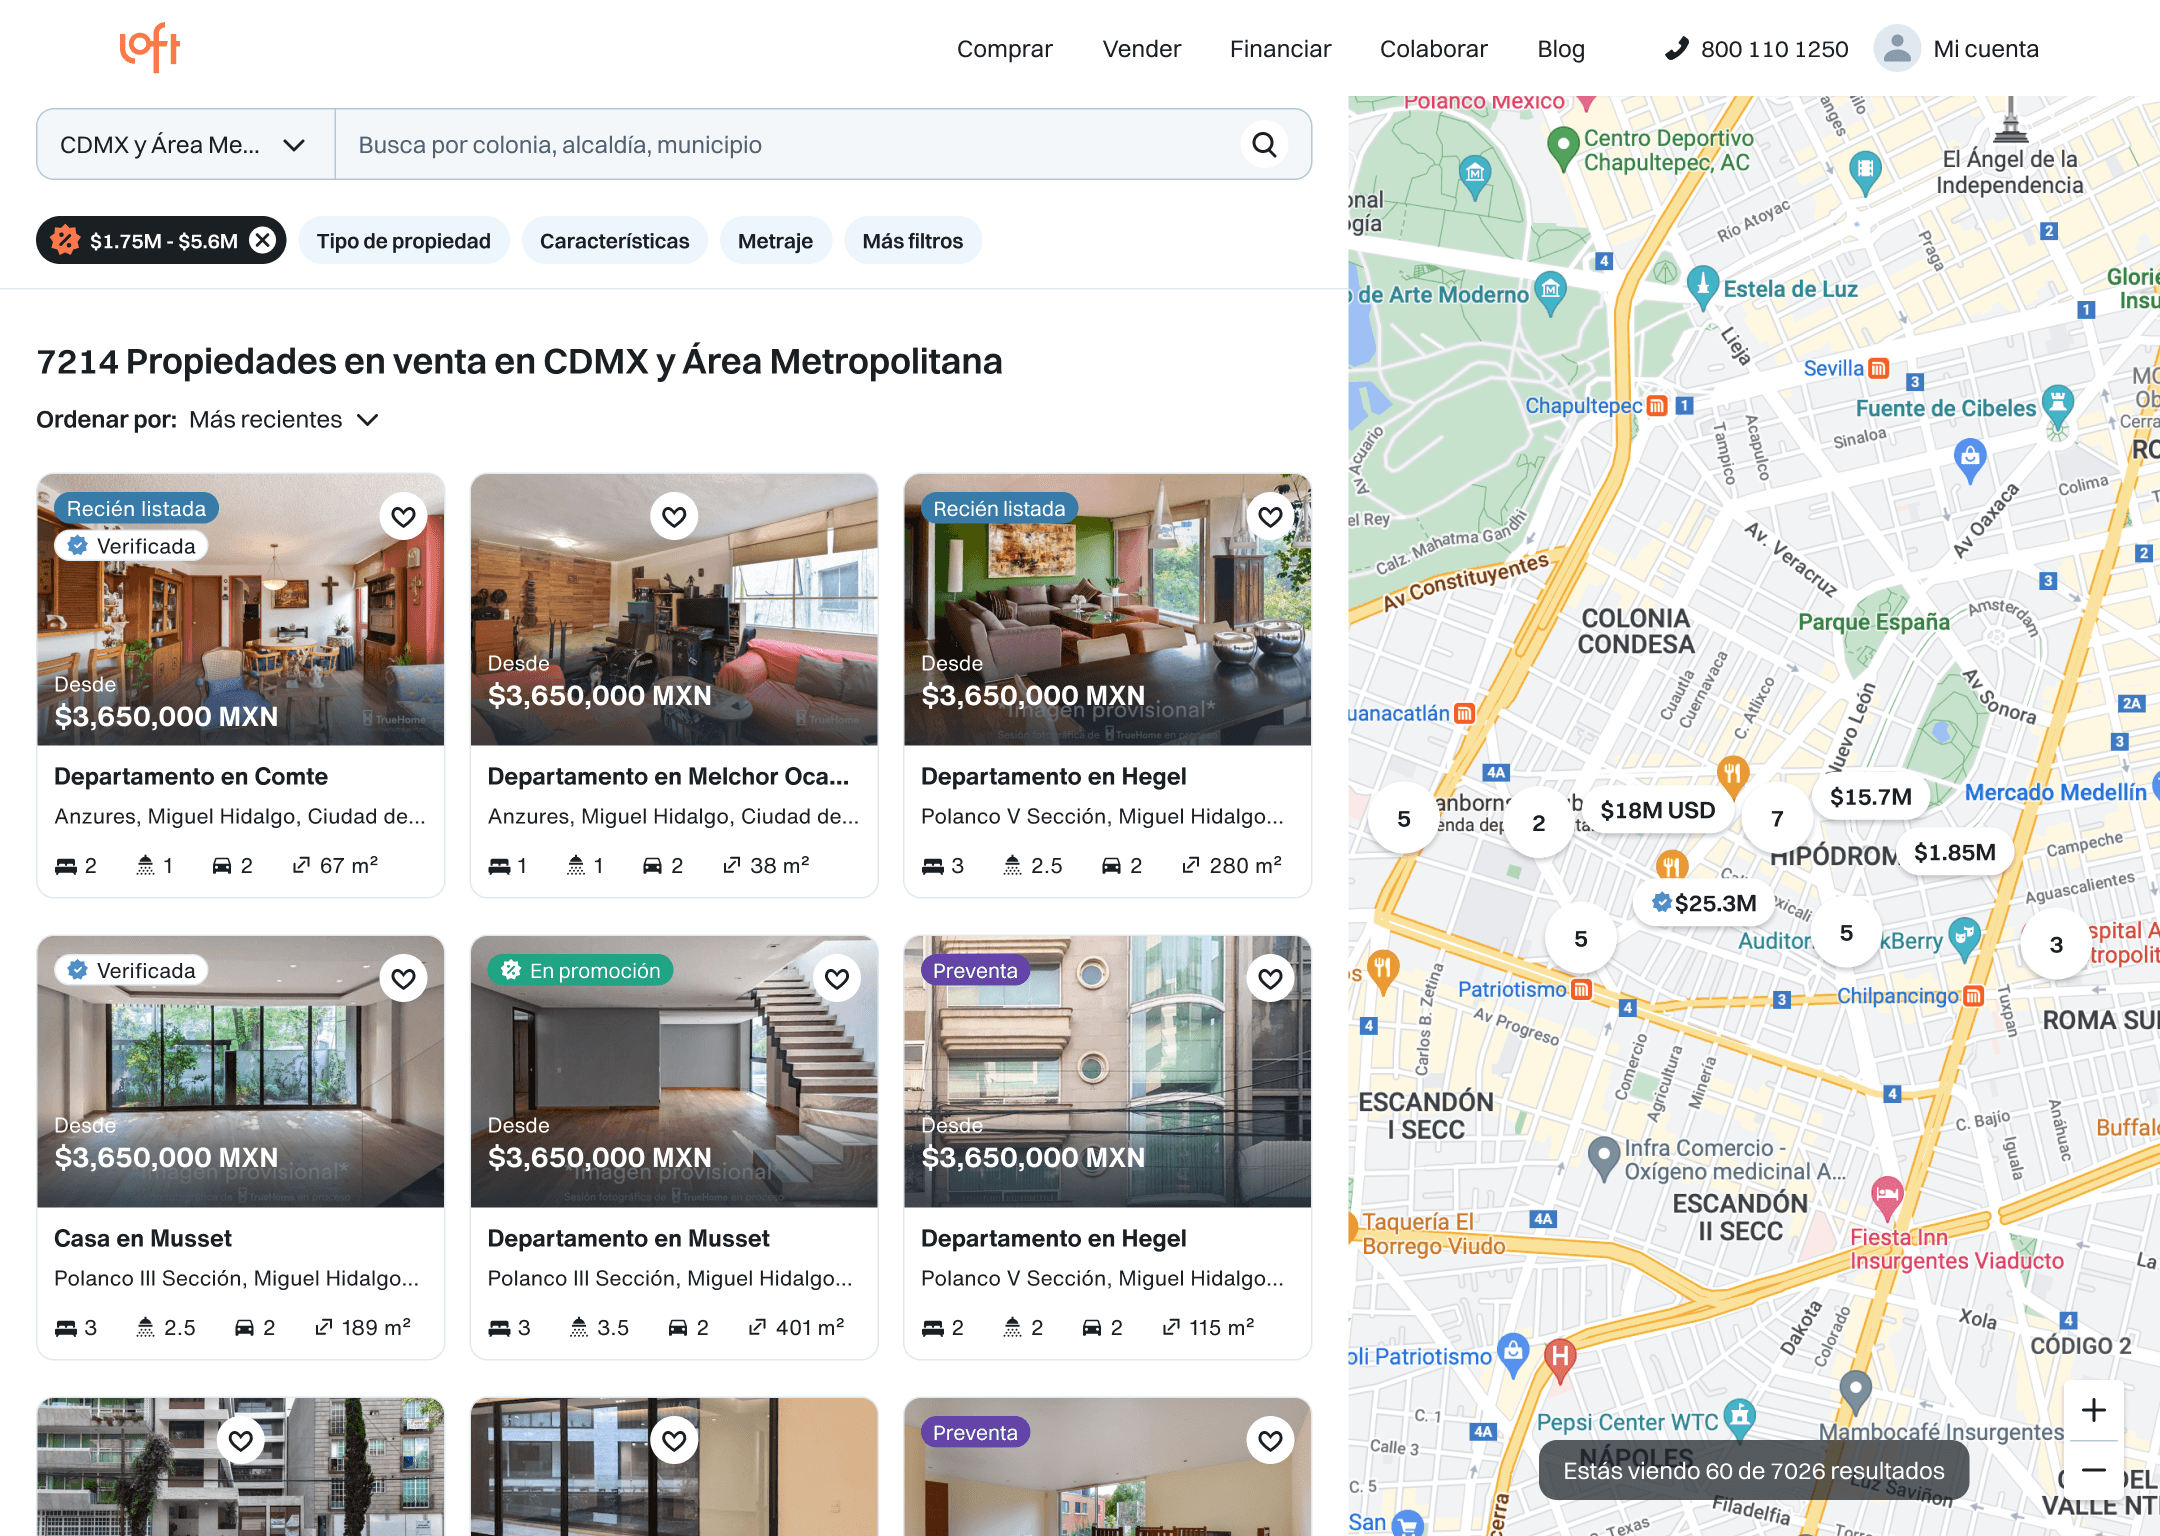
Task: Select the cluster marker labeled 3
Action: tap(2056, 945)
